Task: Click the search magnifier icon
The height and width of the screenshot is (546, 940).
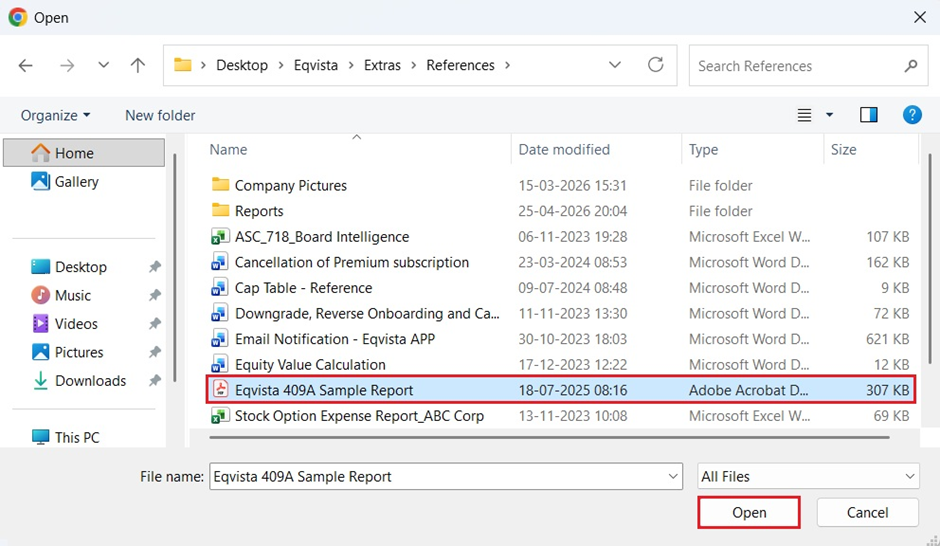Action: 911,65
